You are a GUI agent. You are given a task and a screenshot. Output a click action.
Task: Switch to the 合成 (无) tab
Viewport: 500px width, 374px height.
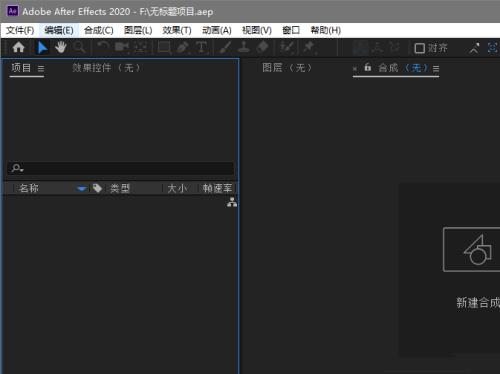[x=403, y=68]
